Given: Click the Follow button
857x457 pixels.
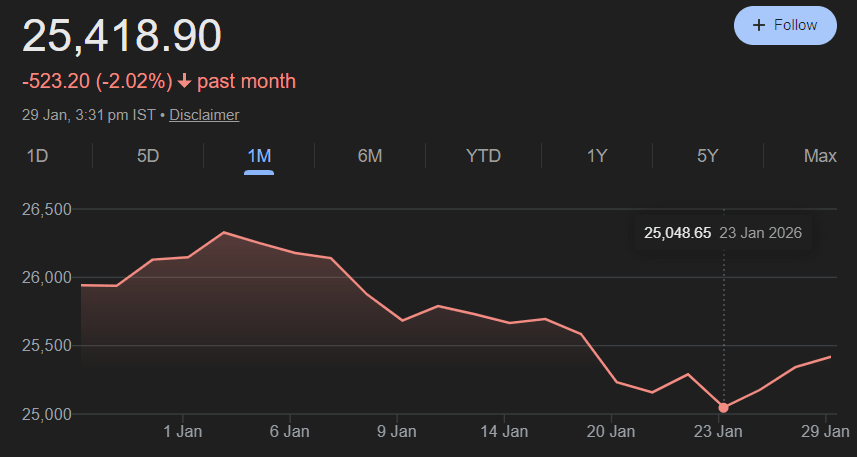Looking at the screenshot, I should point(785,25).
